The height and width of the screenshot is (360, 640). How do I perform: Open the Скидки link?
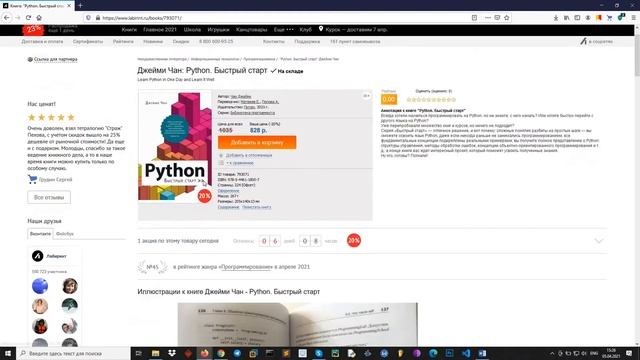pyautogui.click(x=180, y=41)
